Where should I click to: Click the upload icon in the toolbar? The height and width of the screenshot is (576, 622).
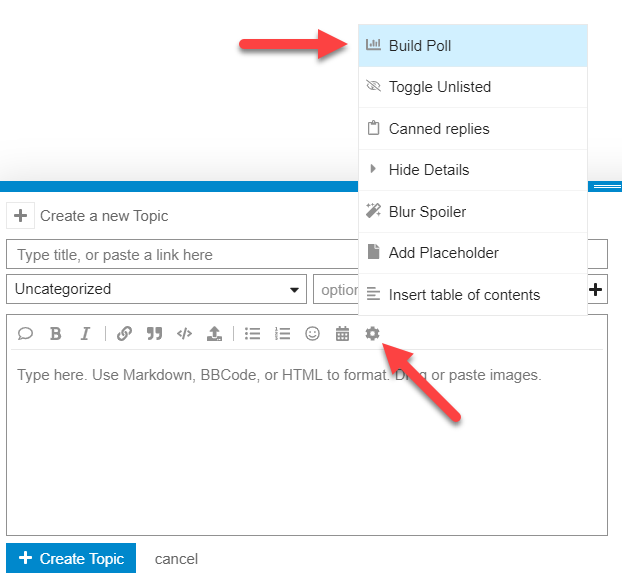pyautogui.click(x=214, y=334)
